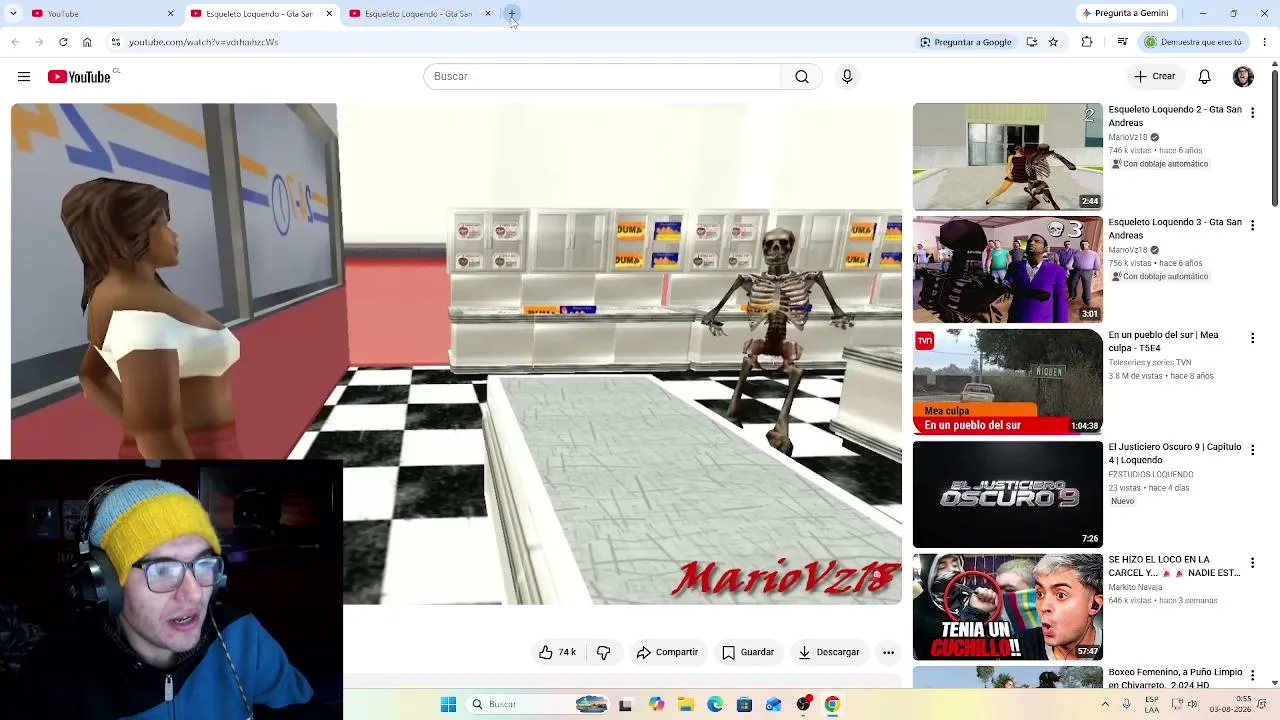Click the Demuestra que eres tú profile chip

point(1193,42)
